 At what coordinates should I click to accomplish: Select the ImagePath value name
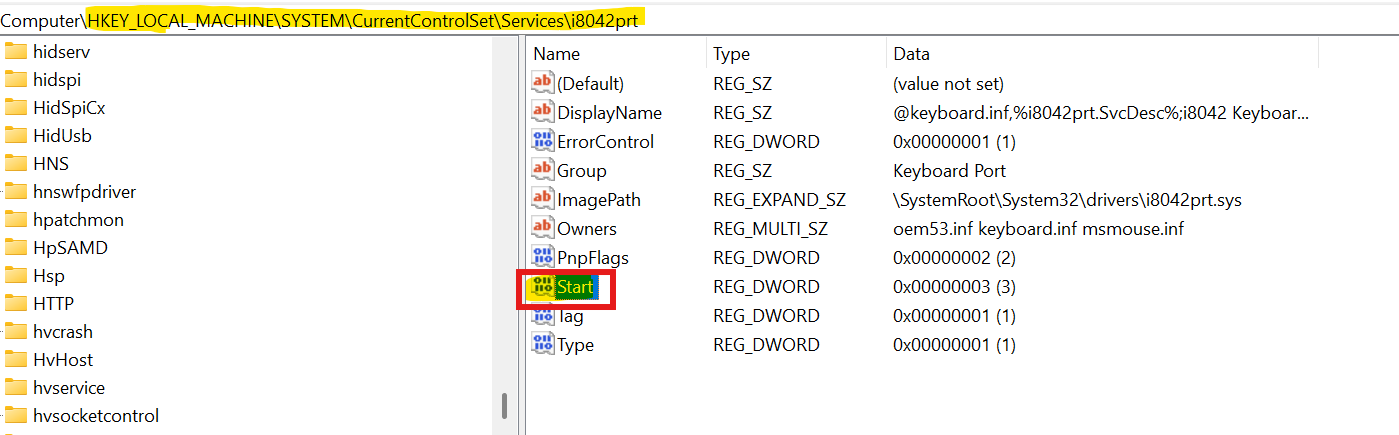click(599, 199)
